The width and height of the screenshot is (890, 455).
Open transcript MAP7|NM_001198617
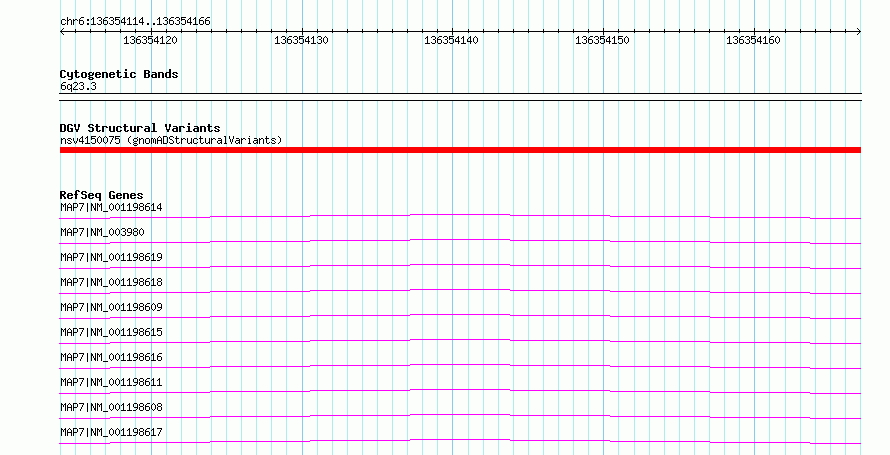111,432
